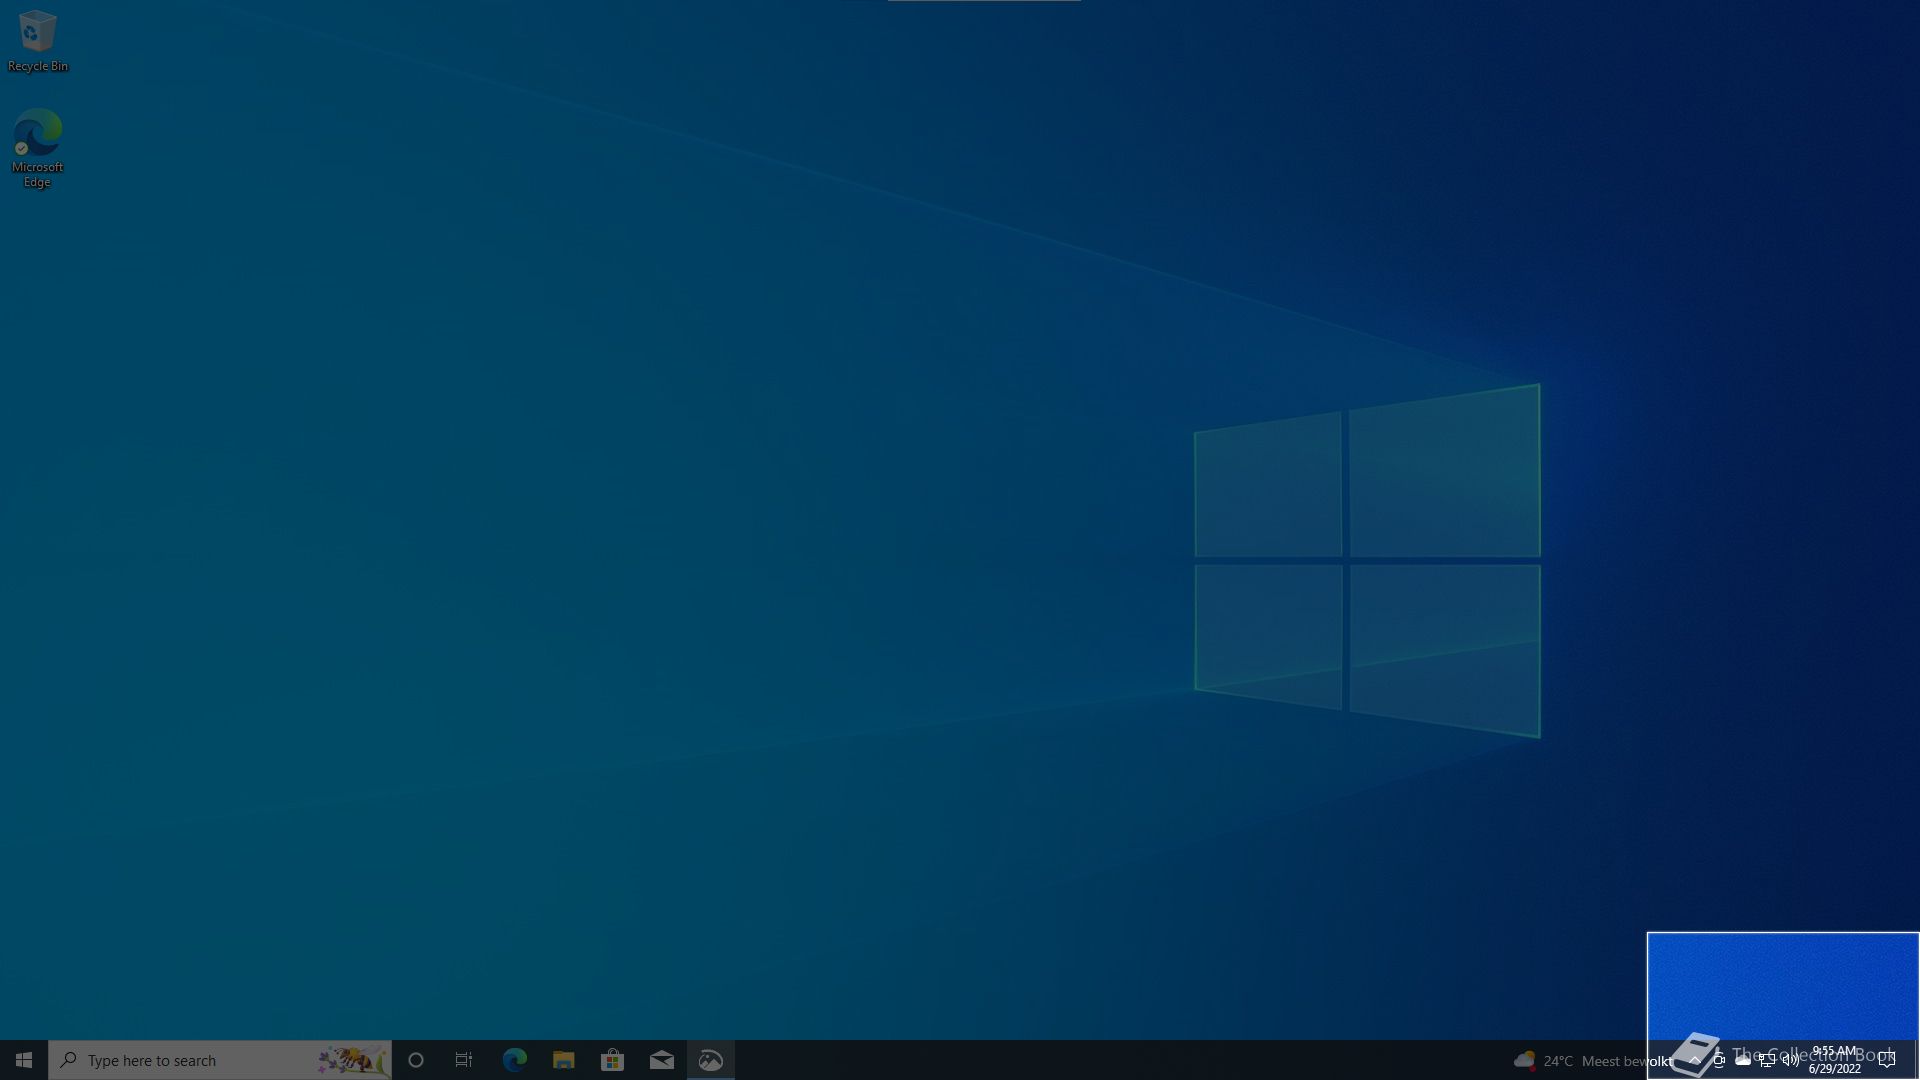
Task: Click the Show desktop sliver at taskbar end
Action: click(x=1916, y=1060)
